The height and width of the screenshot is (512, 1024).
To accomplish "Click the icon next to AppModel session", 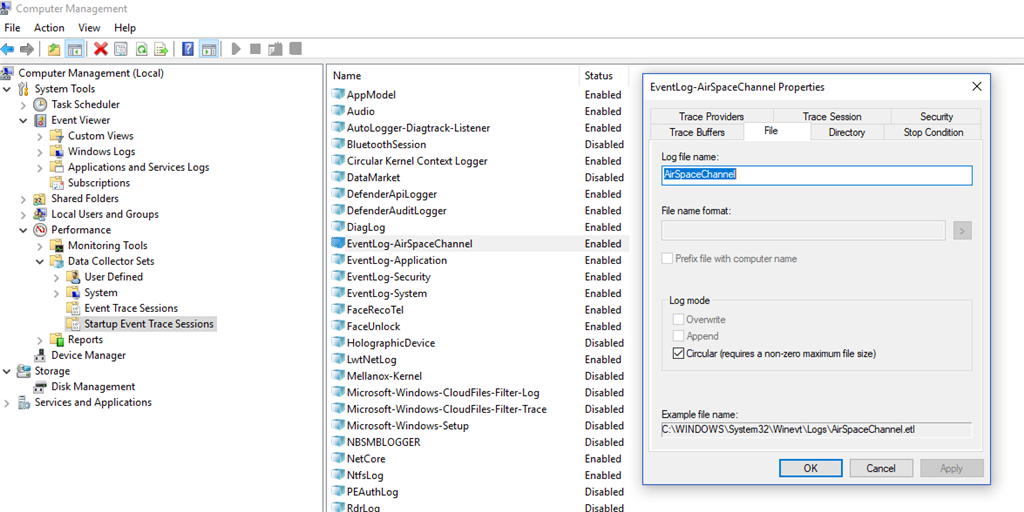I will [x=338, y=95].
